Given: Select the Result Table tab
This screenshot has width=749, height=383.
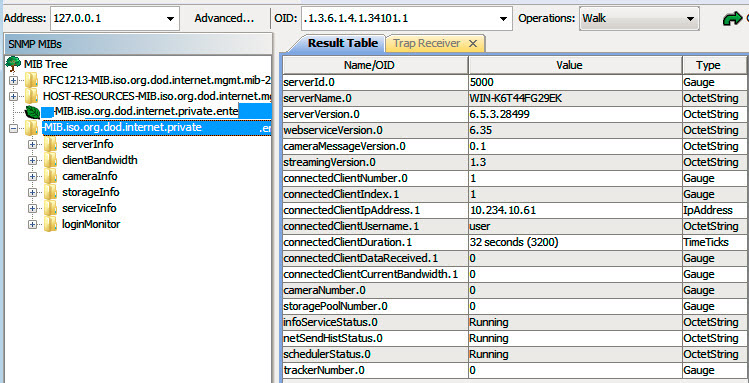Looking at the screenshot, I should coord(342,43).
